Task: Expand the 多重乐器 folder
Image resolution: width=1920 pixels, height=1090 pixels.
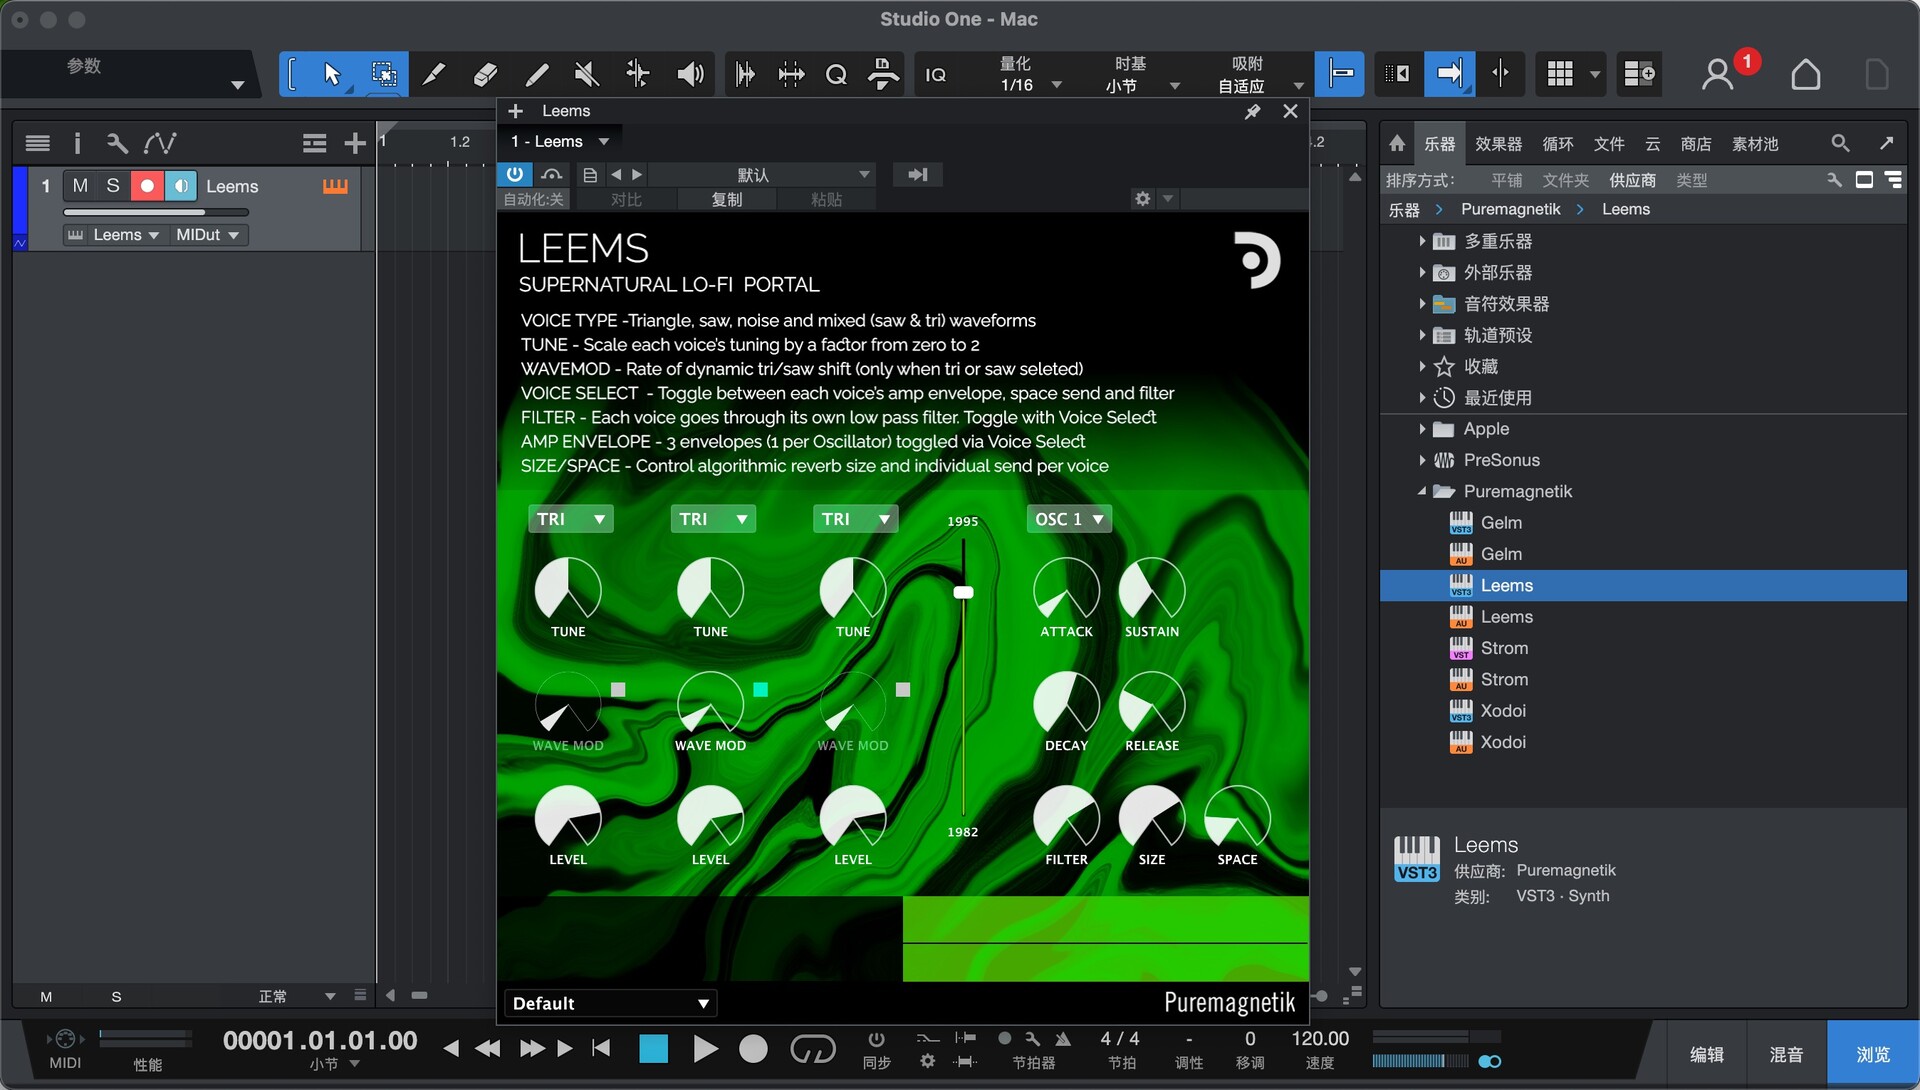Action: [x=1422, y=241]
